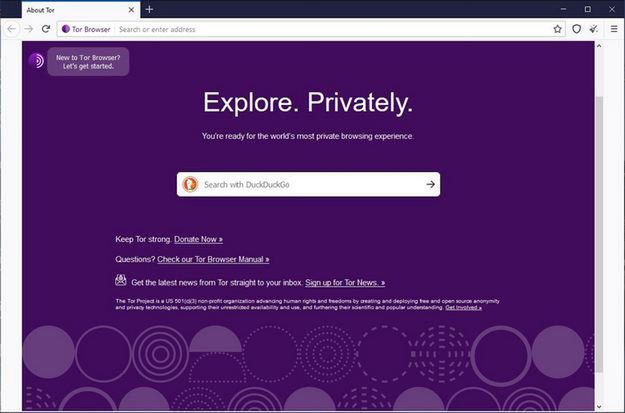Go back with the back arrow
This screenshot has width=625, height=413.
[x=12, y=29]
